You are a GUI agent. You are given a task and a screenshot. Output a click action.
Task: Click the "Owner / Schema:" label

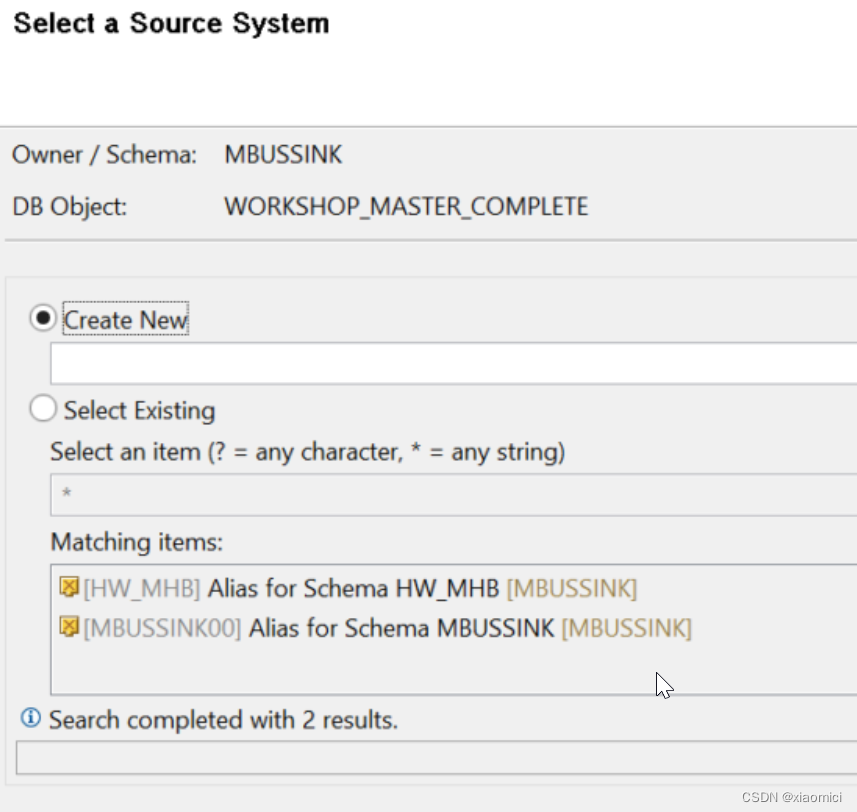[104, 155]
